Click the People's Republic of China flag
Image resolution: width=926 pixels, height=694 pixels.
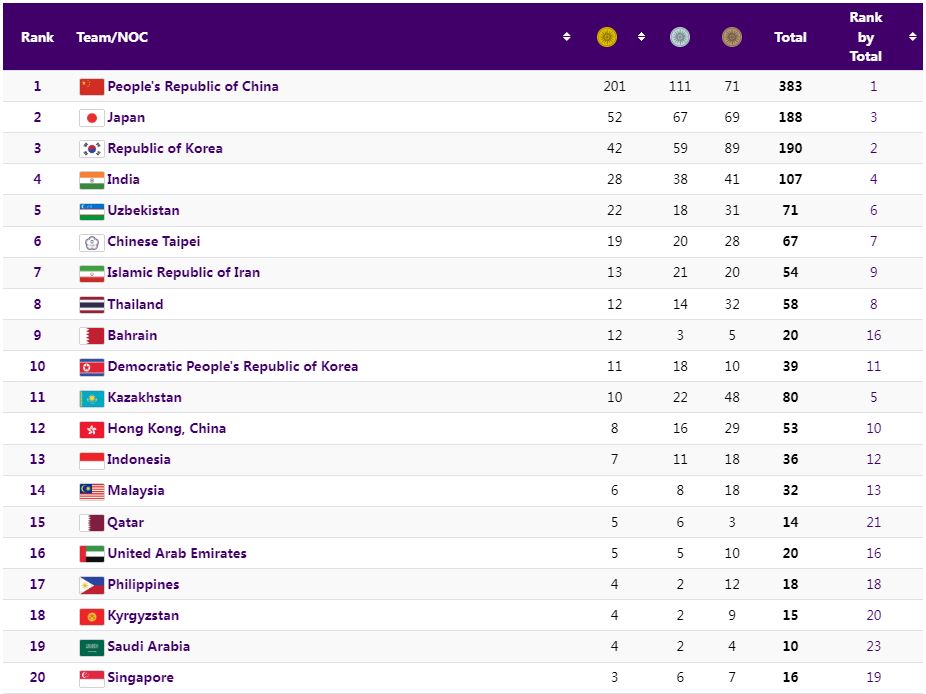pos(91,87)
